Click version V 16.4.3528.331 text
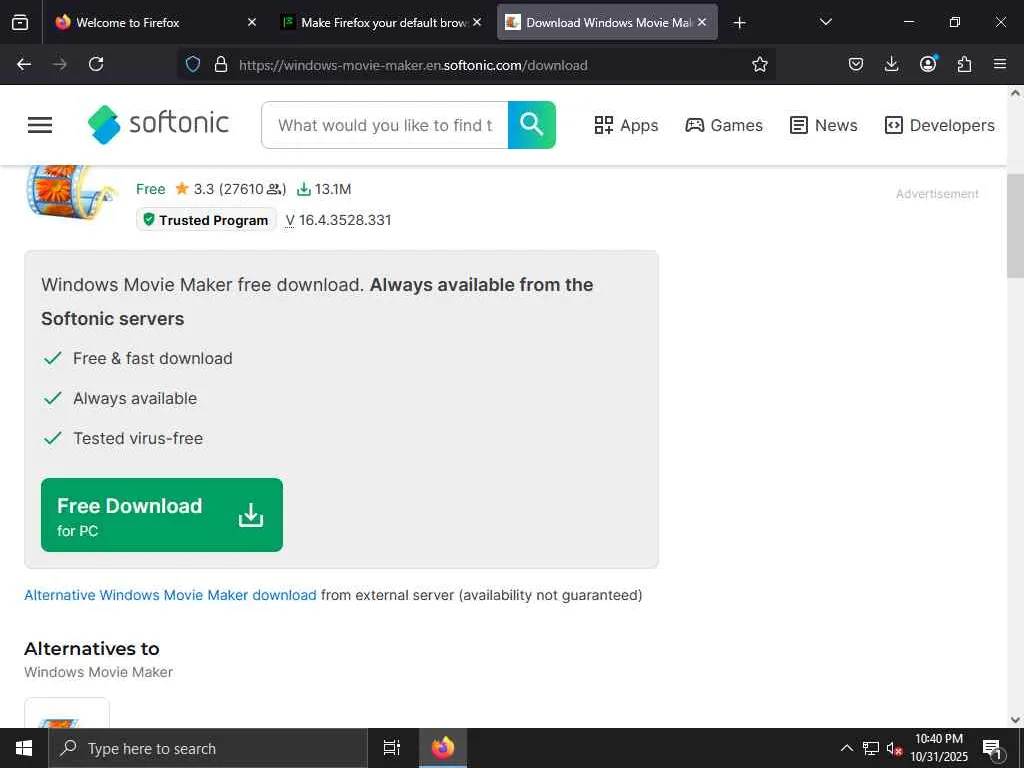The height and width of the screenshot is (768, 1024). (x=338, y=220)
